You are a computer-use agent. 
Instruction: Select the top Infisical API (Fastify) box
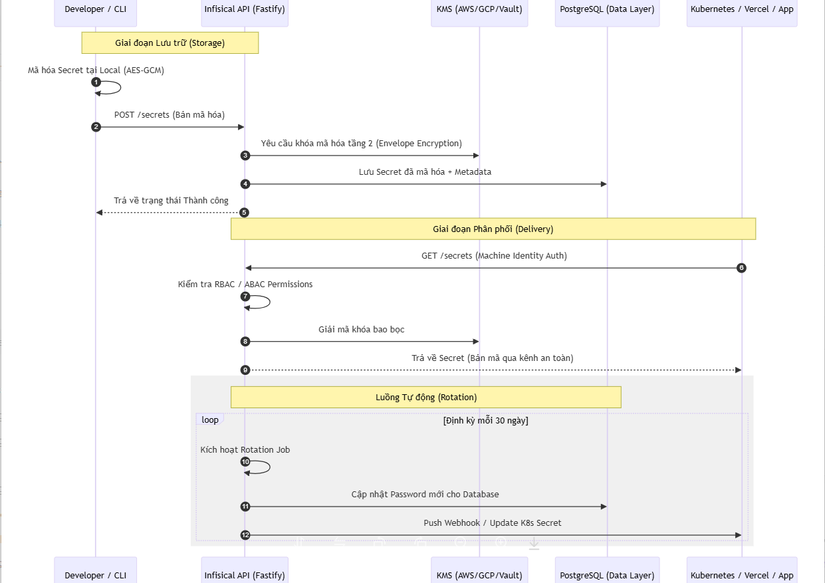coord(245,10)
